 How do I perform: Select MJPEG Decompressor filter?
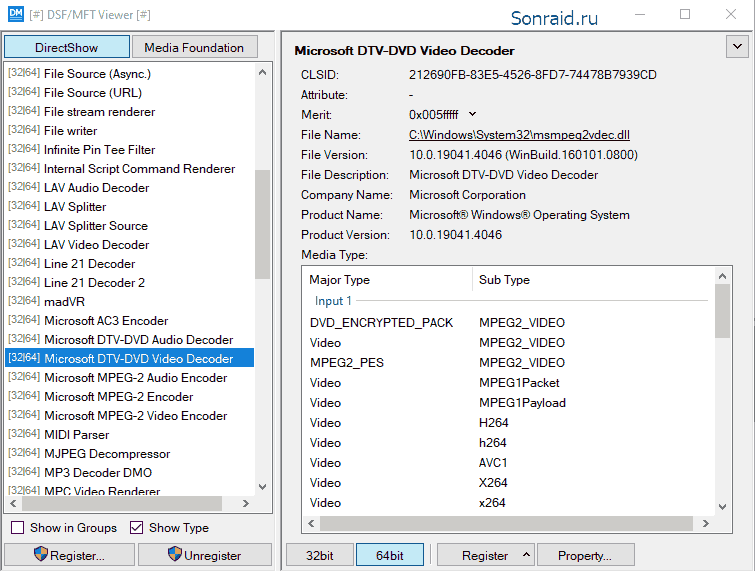pos(130,454)
